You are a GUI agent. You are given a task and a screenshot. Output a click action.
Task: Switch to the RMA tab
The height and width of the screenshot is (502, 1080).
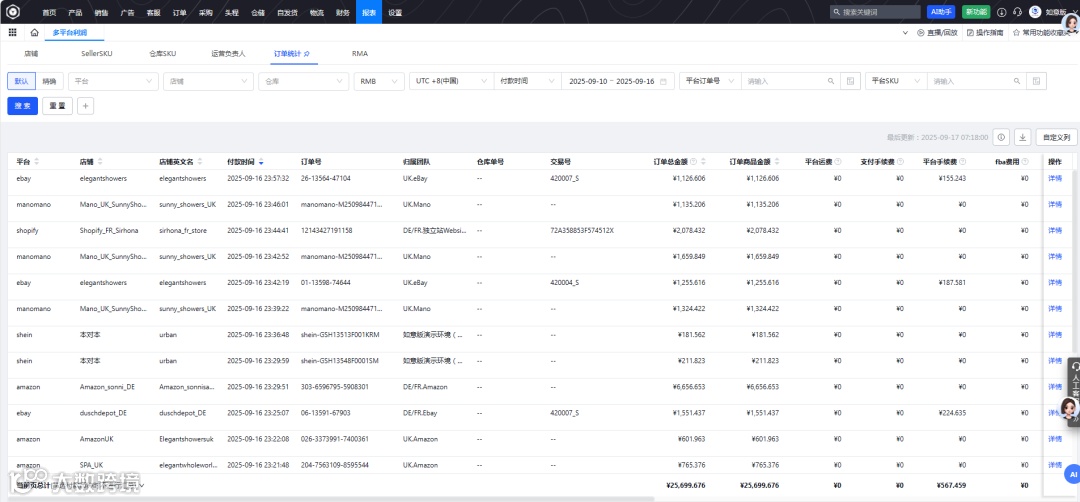pyautogui.click(x=360, y=53)
